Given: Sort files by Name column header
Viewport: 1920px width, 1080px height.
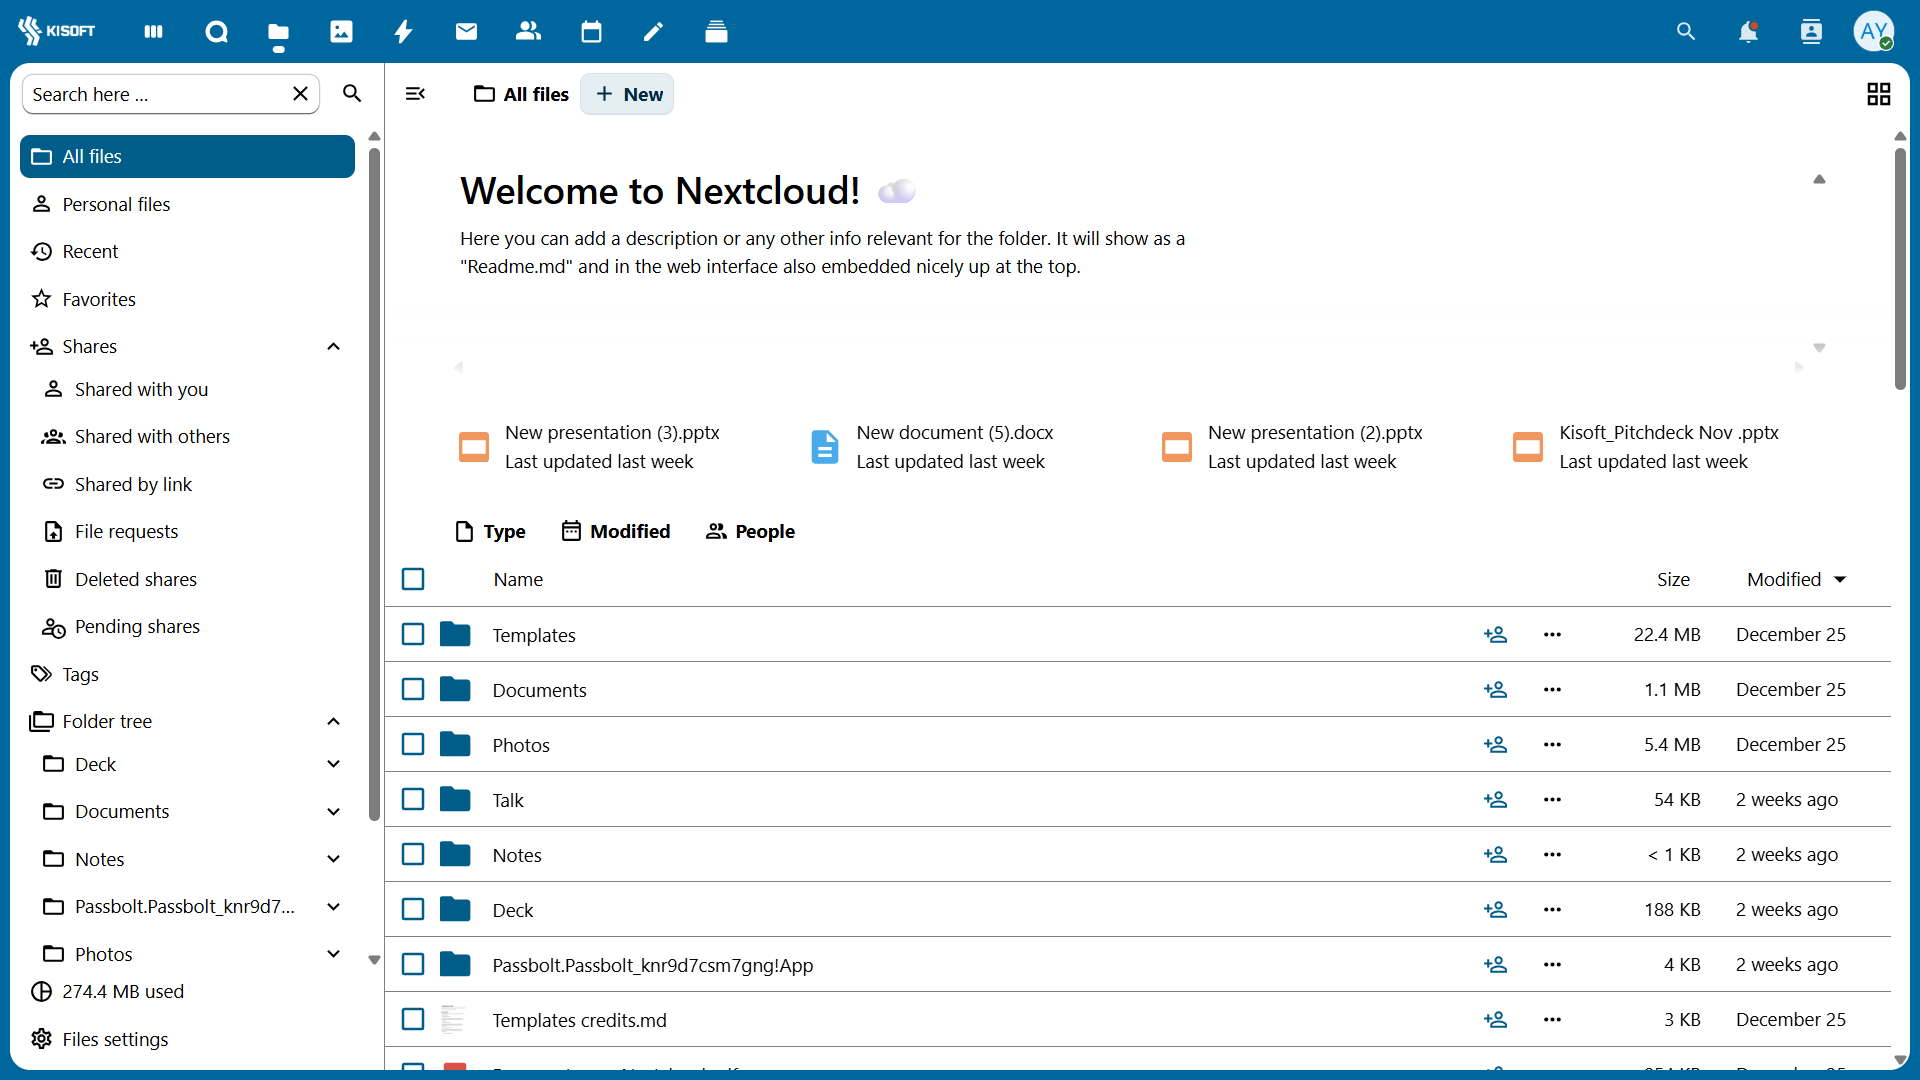Looking at the screenshot, I should click(518, 580).
